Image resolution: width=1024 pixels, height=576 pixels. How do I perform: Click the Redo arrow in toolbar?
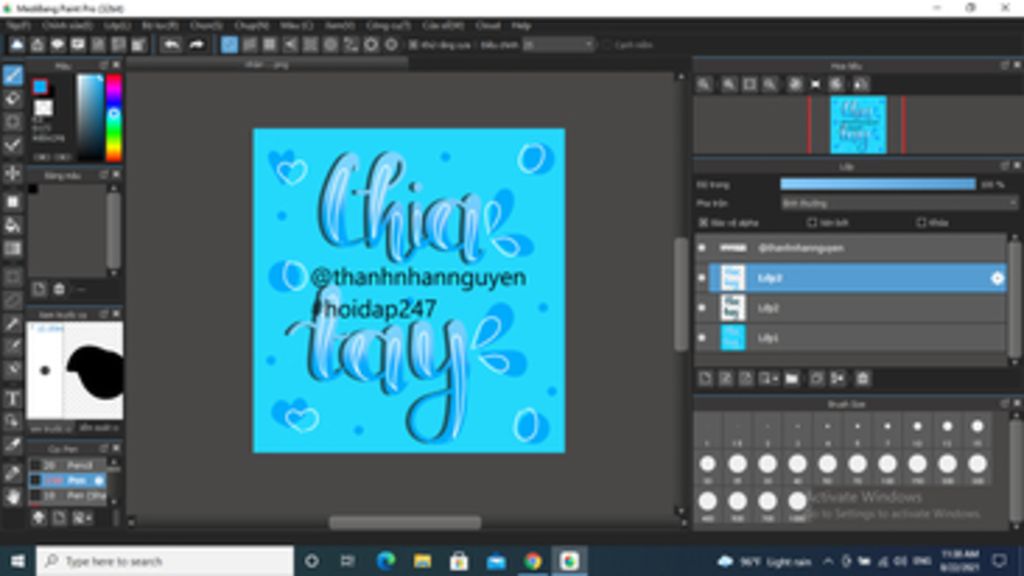click(196, 44)
